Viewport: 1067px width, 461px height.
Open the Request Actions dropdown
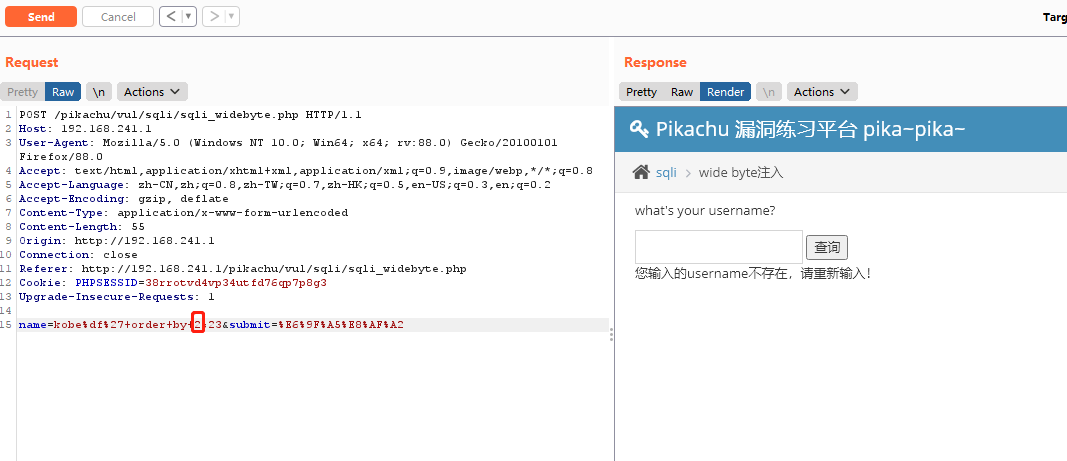(152, 92)
